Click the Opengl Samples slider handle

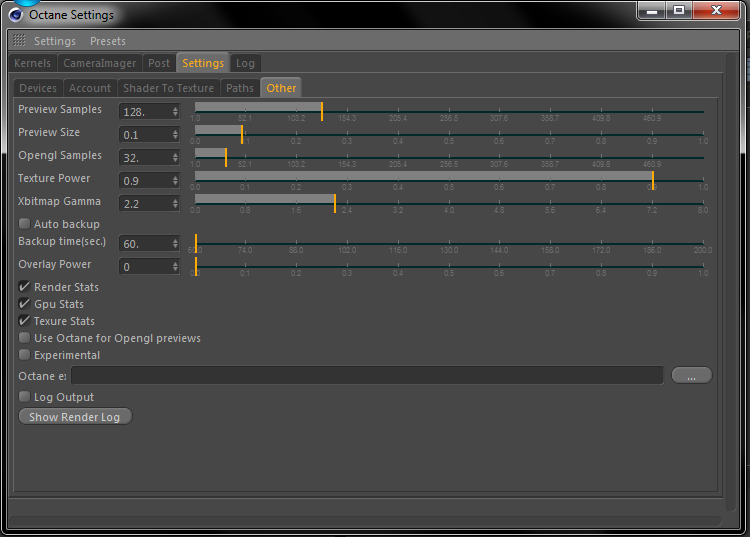click(x=226, y=157)
